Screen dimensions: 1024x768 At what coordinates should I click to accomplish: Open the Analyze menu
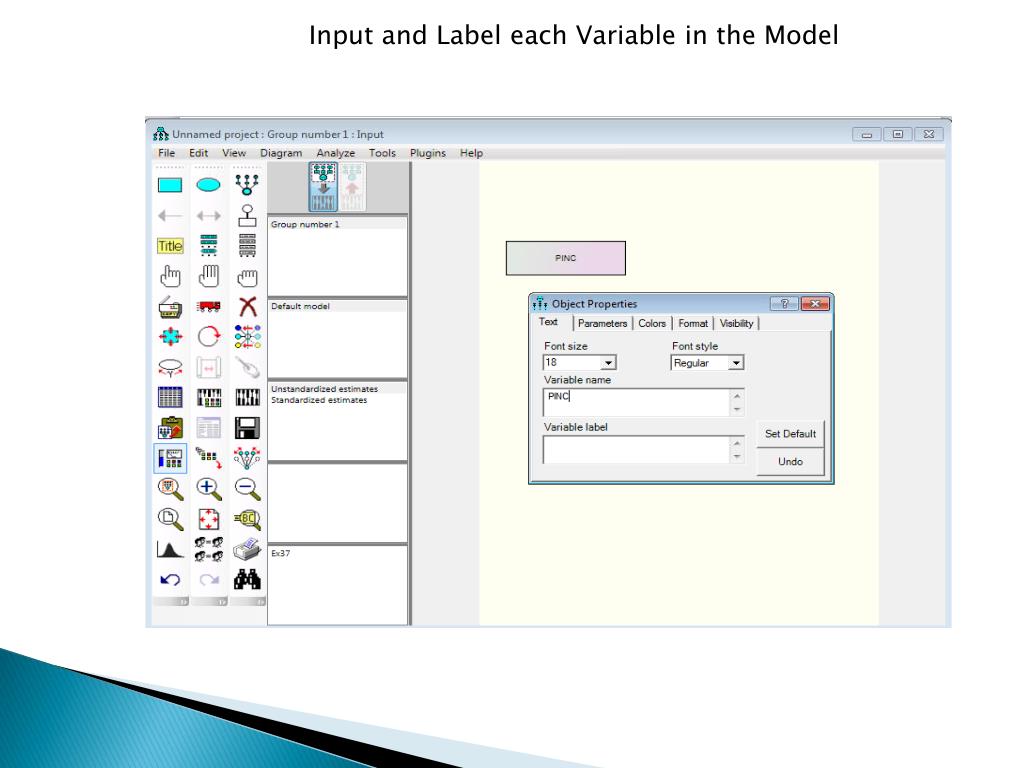point(336,153)
